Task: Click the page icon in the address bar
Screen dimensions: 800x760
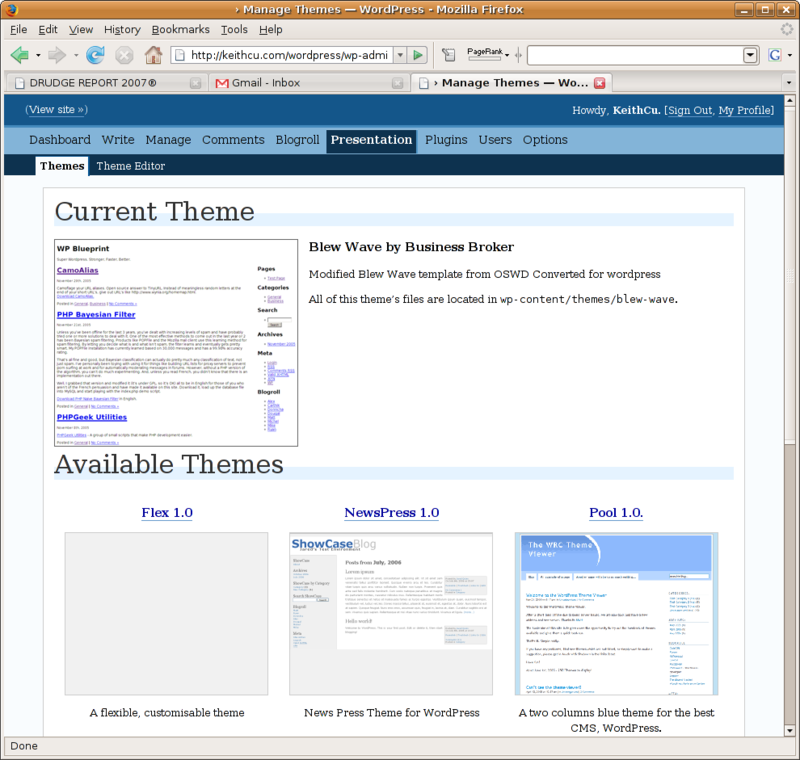Action: coord(180,55)
